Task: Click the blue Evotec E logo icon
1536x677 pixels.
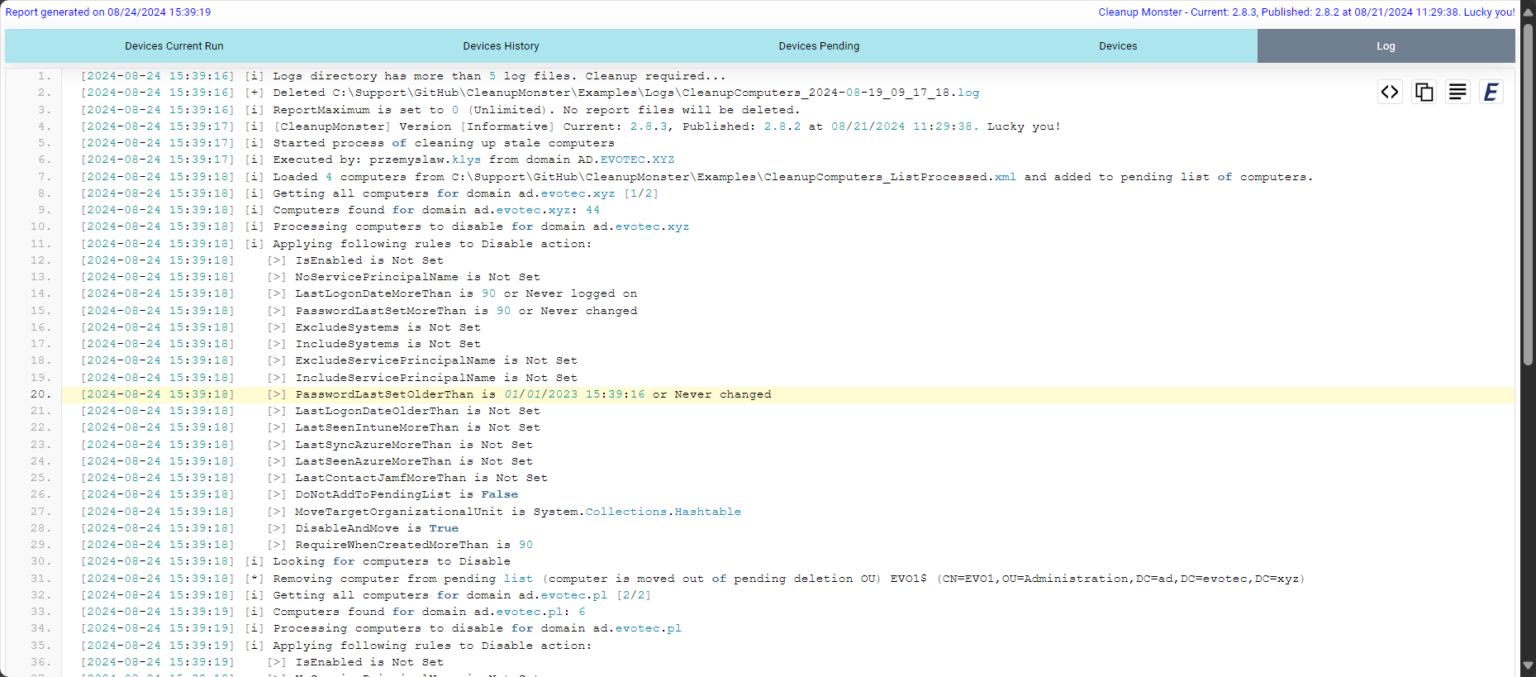Action: click(1490, 91)
